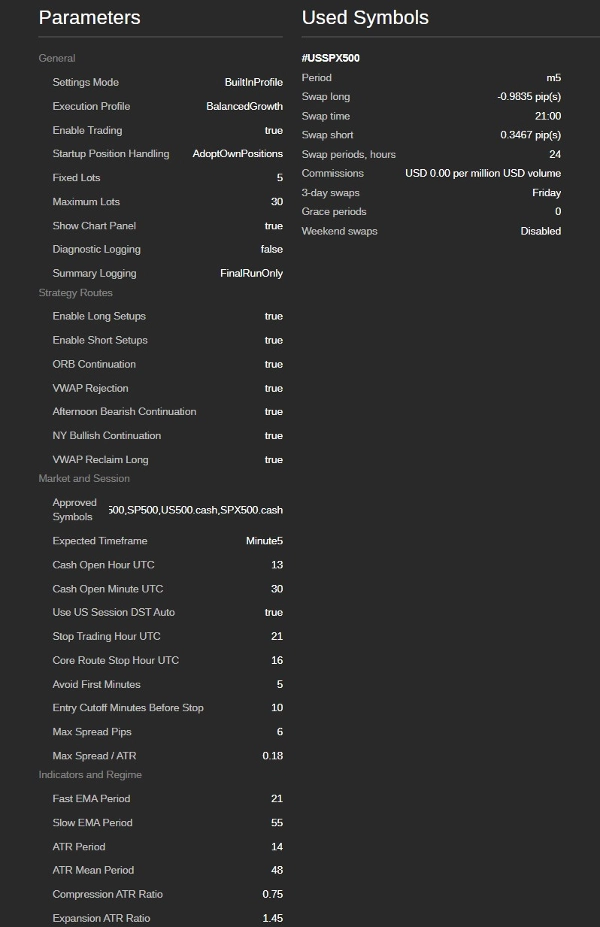600x927 pixels.
Task: Click the Expansion ATR Ratio value 1.45
Action: [x=273, y=918]
